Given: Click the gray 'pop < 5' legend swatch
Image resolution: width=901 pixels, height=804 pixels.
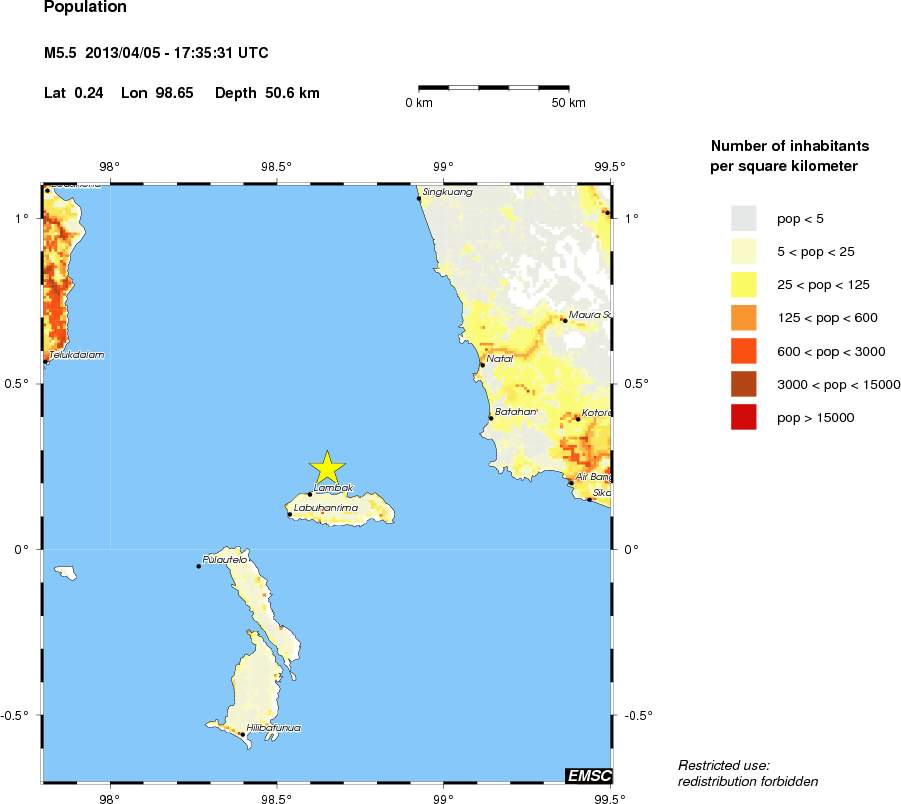Looking at the screenshot, I should (744, 218).
